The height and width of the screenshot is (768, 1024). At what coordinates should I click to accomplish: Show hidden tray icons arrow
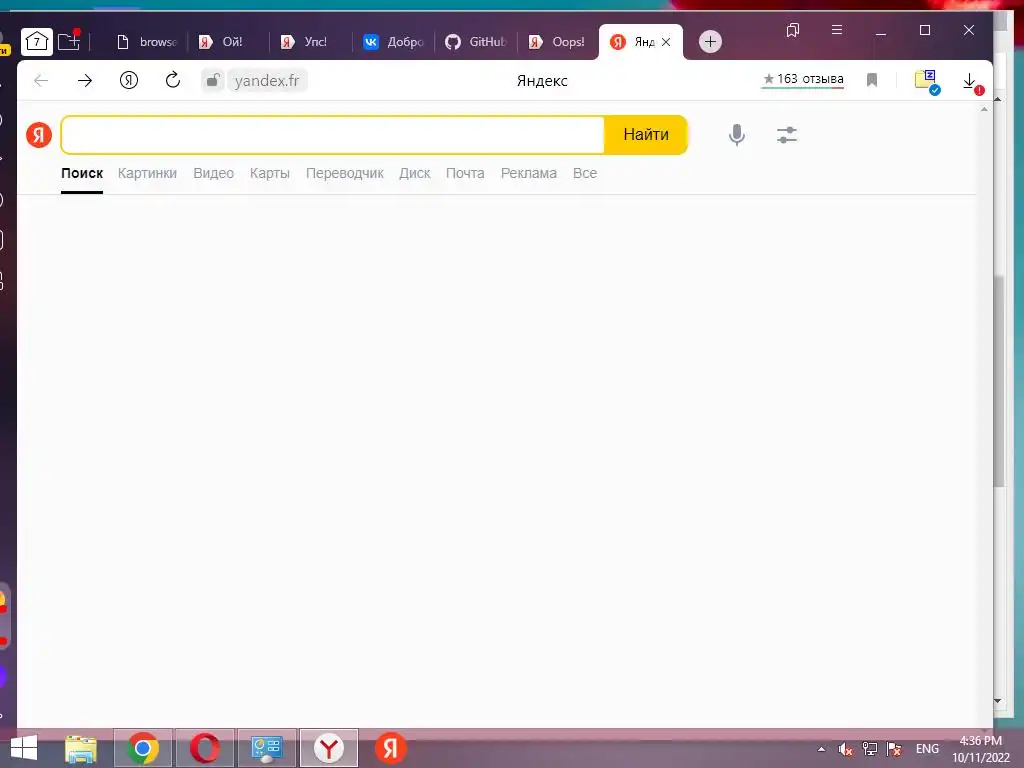(821, 749)
